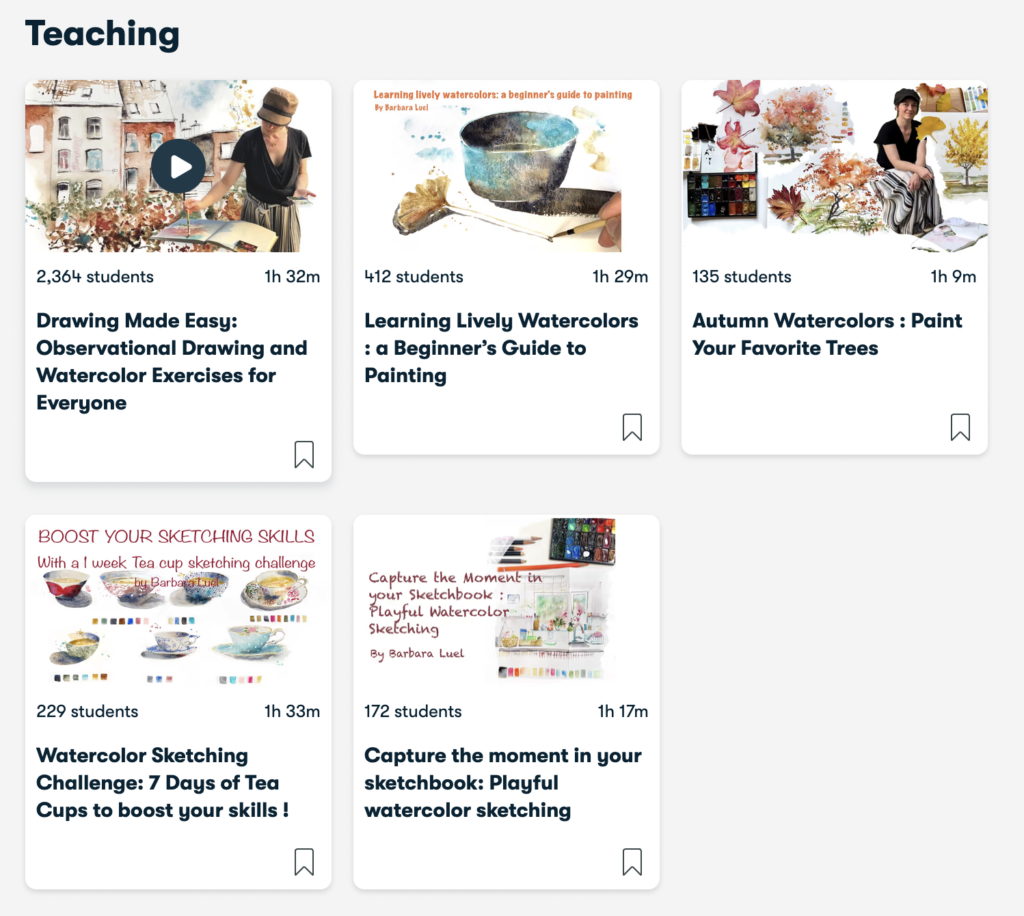
Task: Bookmark the Watercolor Sketching Challenge class
Action: (304, 862)
